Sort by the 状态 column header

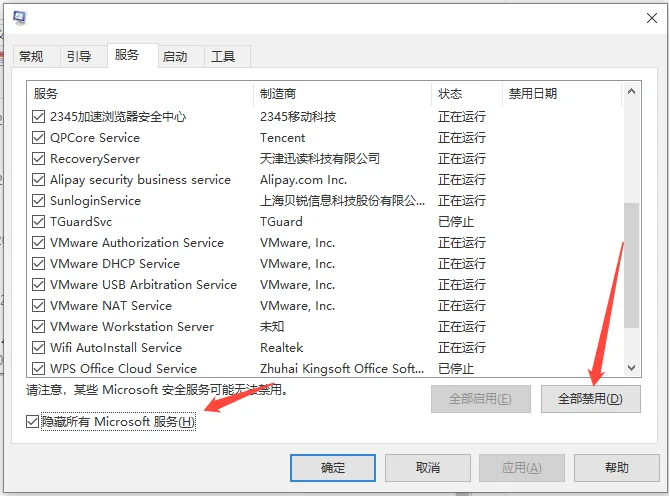(x=467, y=94)
